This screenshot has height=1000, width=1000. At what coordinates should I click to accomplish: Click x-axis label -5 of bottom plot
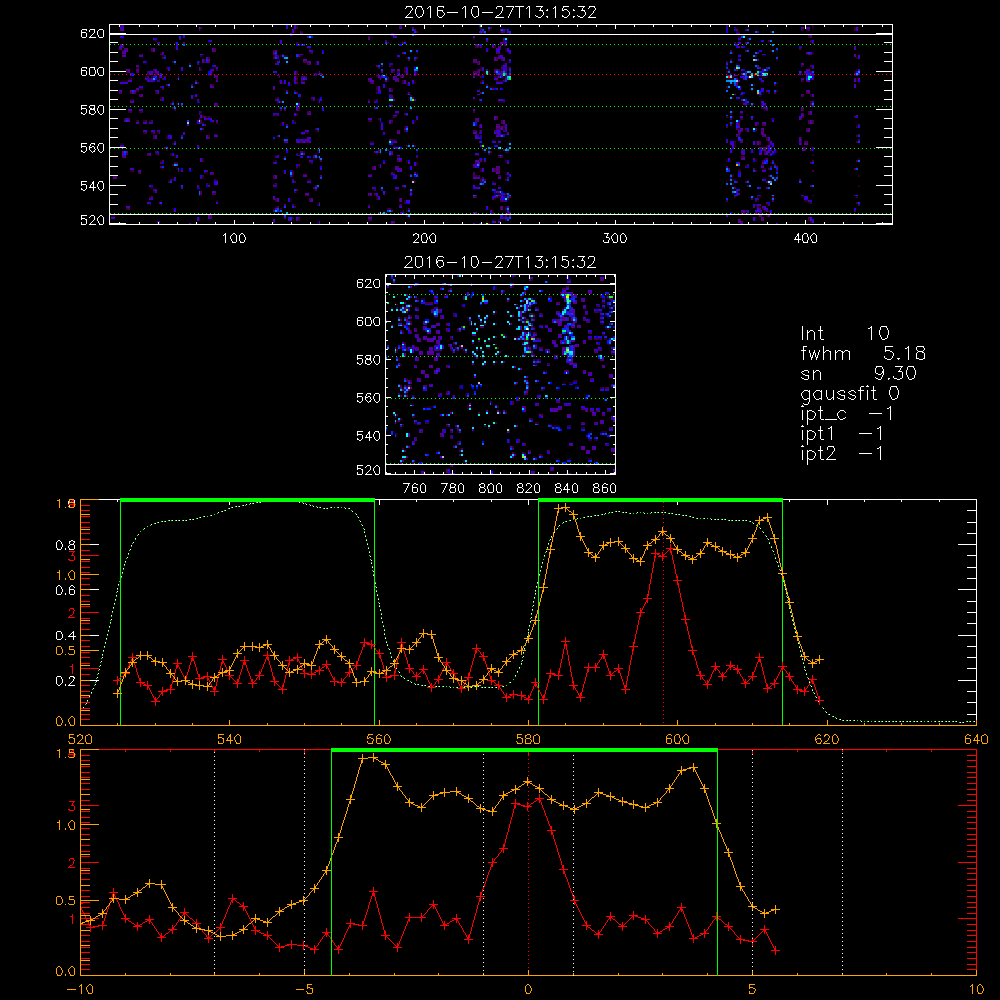tap(305, 989)
